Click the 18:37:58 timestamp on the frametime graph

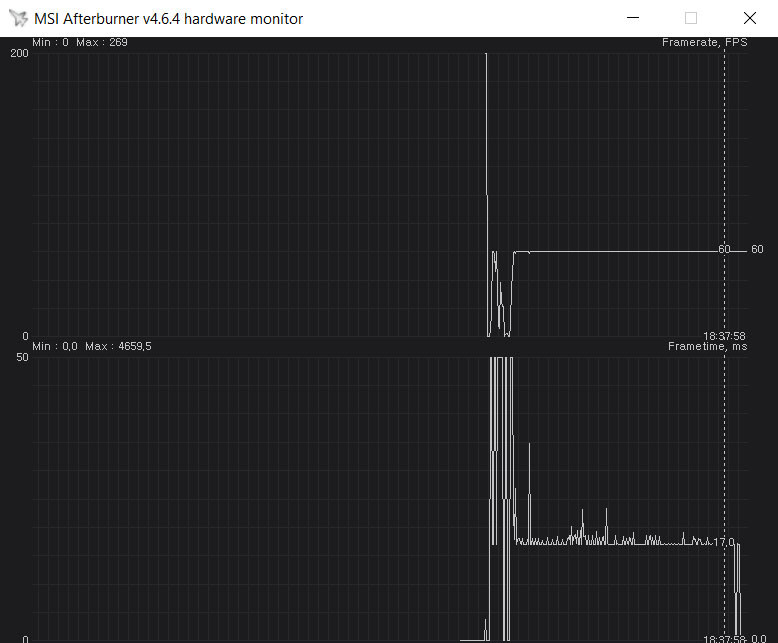724,639
